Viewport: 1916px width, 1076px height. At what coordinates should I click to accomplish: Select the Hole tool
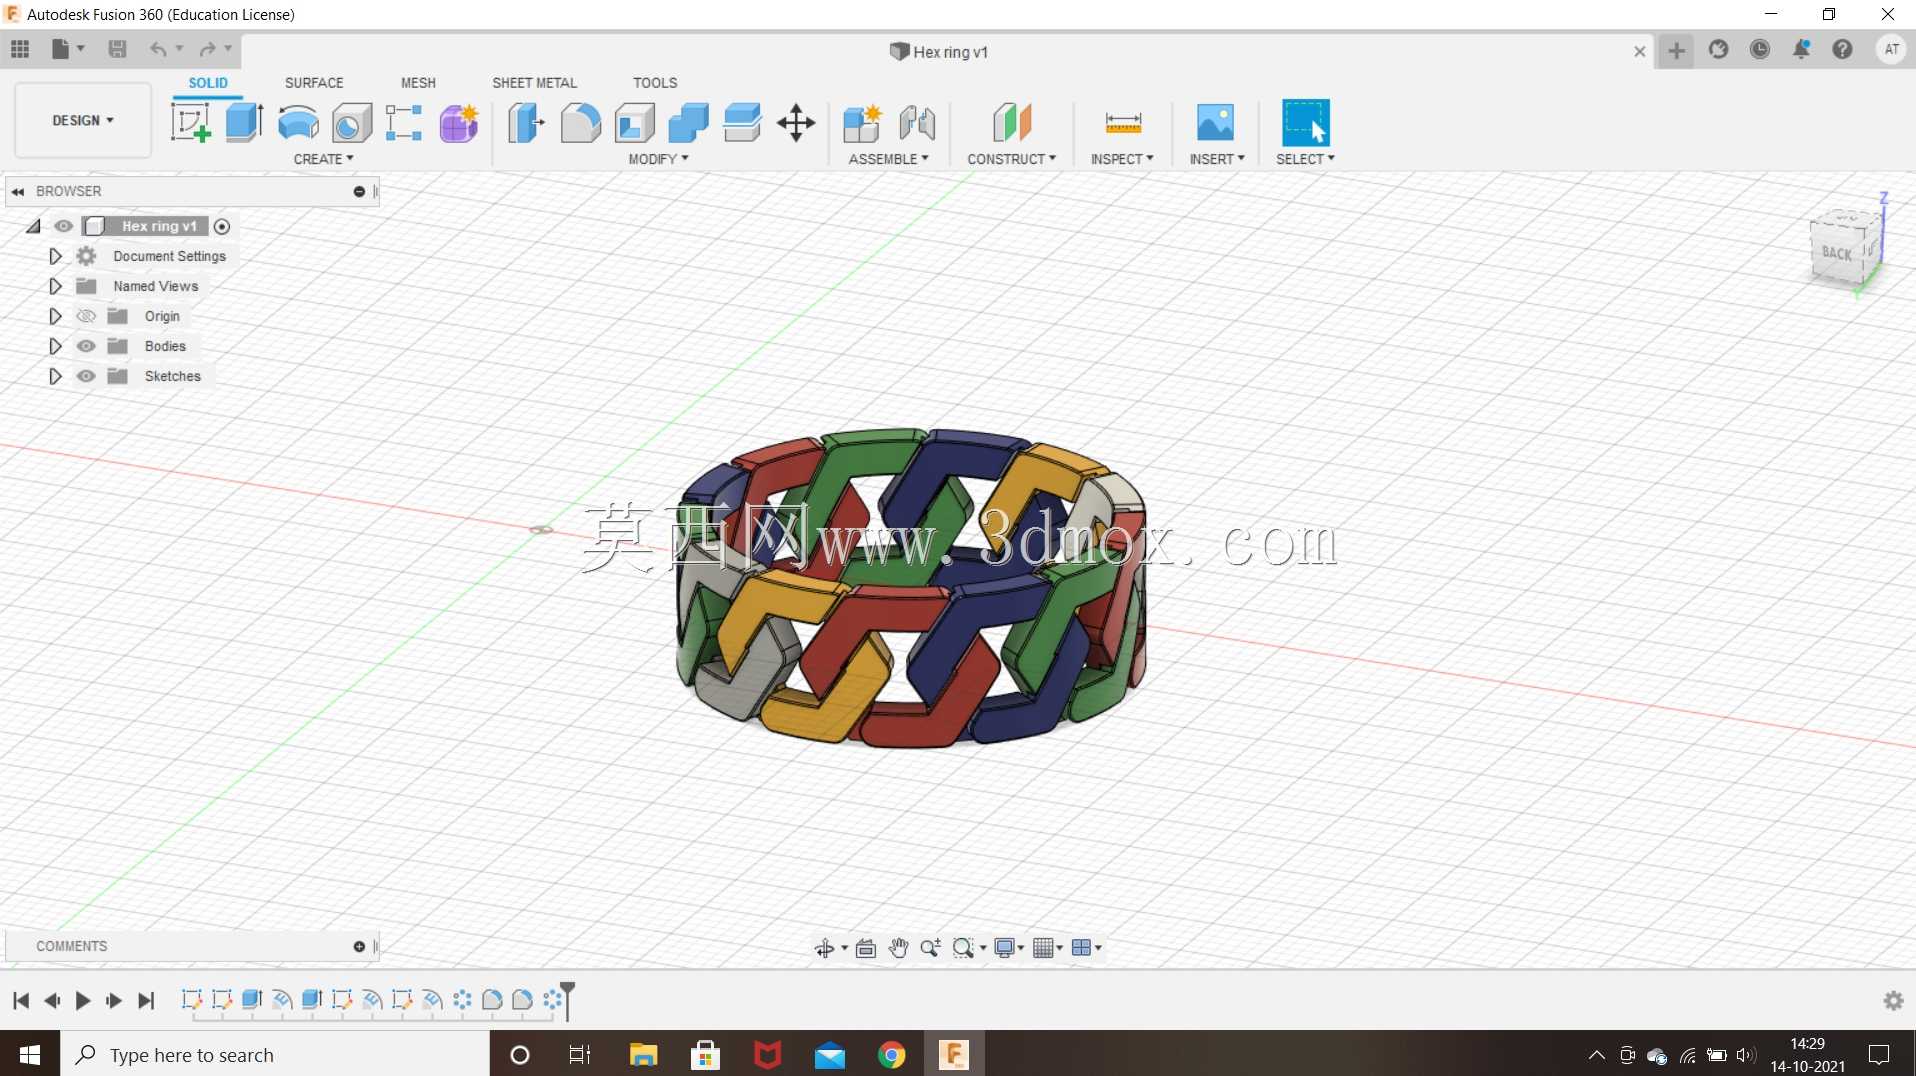point(352,123)
